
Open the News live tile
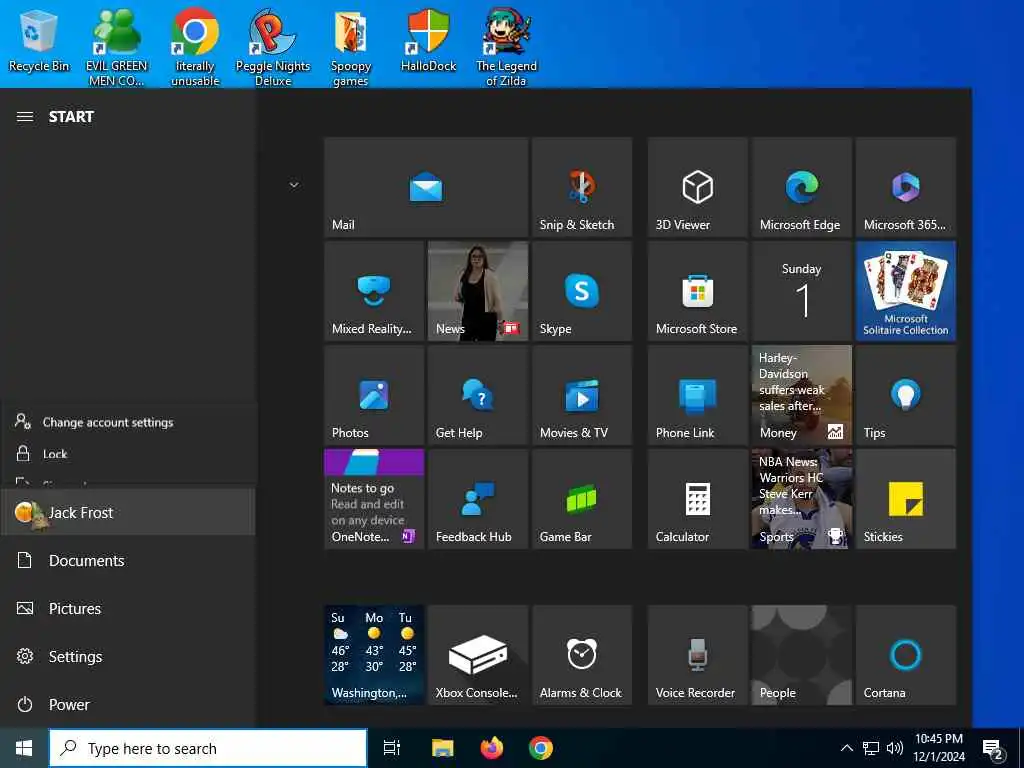[478, 291]
